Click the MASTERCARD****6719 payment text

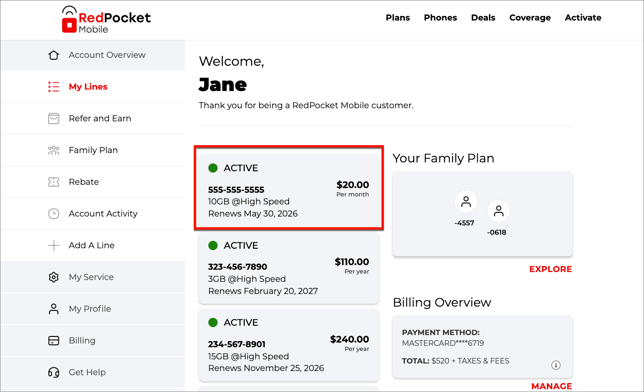coord(443,343)
